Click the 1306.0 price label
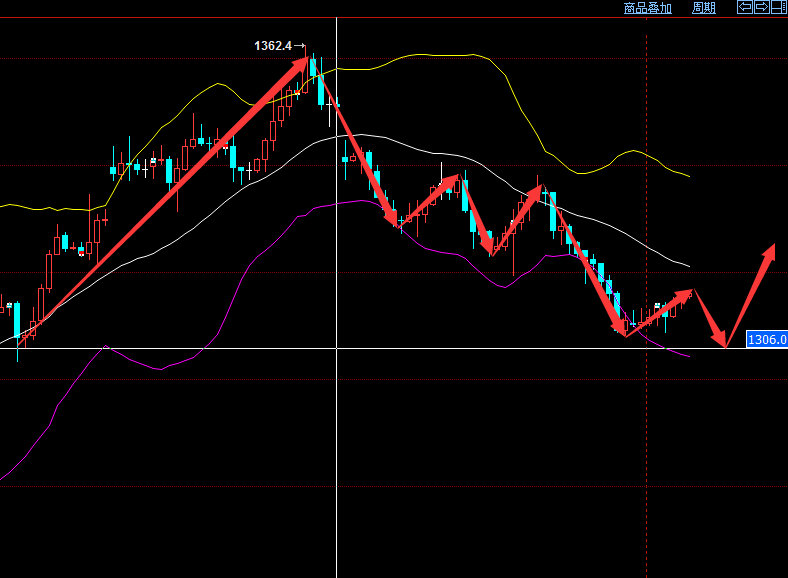The image size is (788, 578). 767,340
